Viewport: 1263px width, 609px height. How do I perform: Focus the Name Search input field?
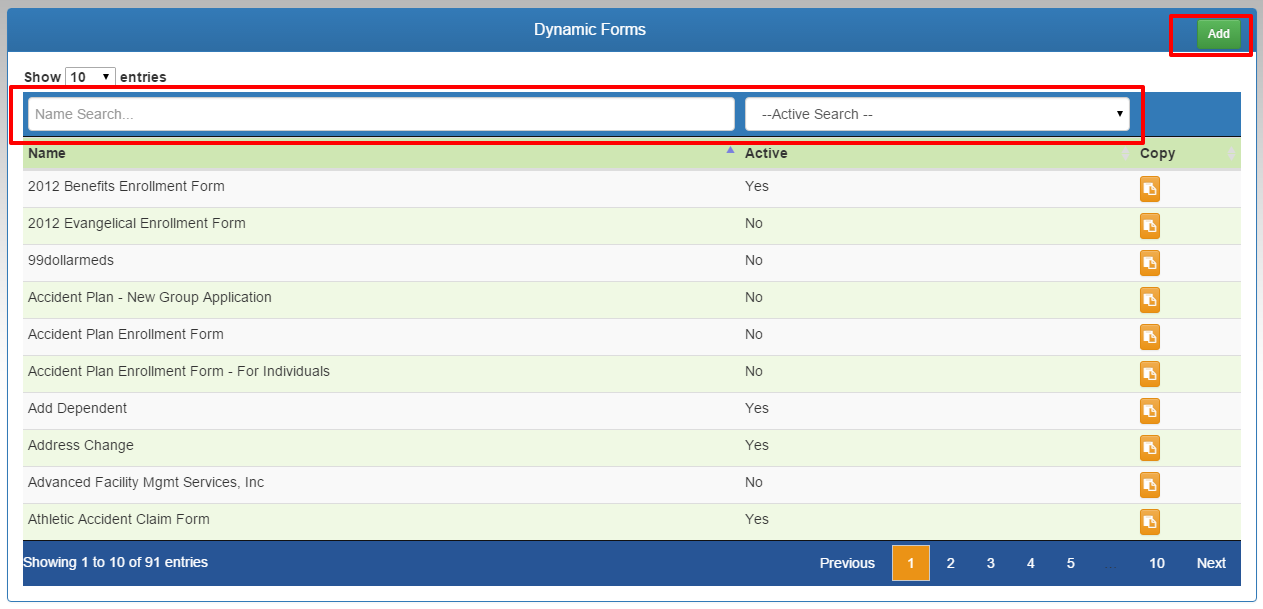click(381, 114)
